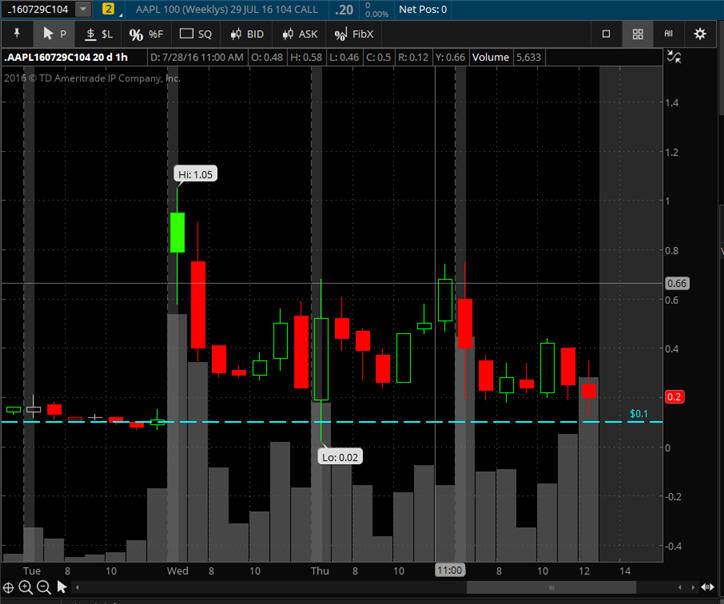Image resolution: width=724 pixels, height=604 pixels.
Task: Switch to single chart layout icon
Action: coord(606,34)
